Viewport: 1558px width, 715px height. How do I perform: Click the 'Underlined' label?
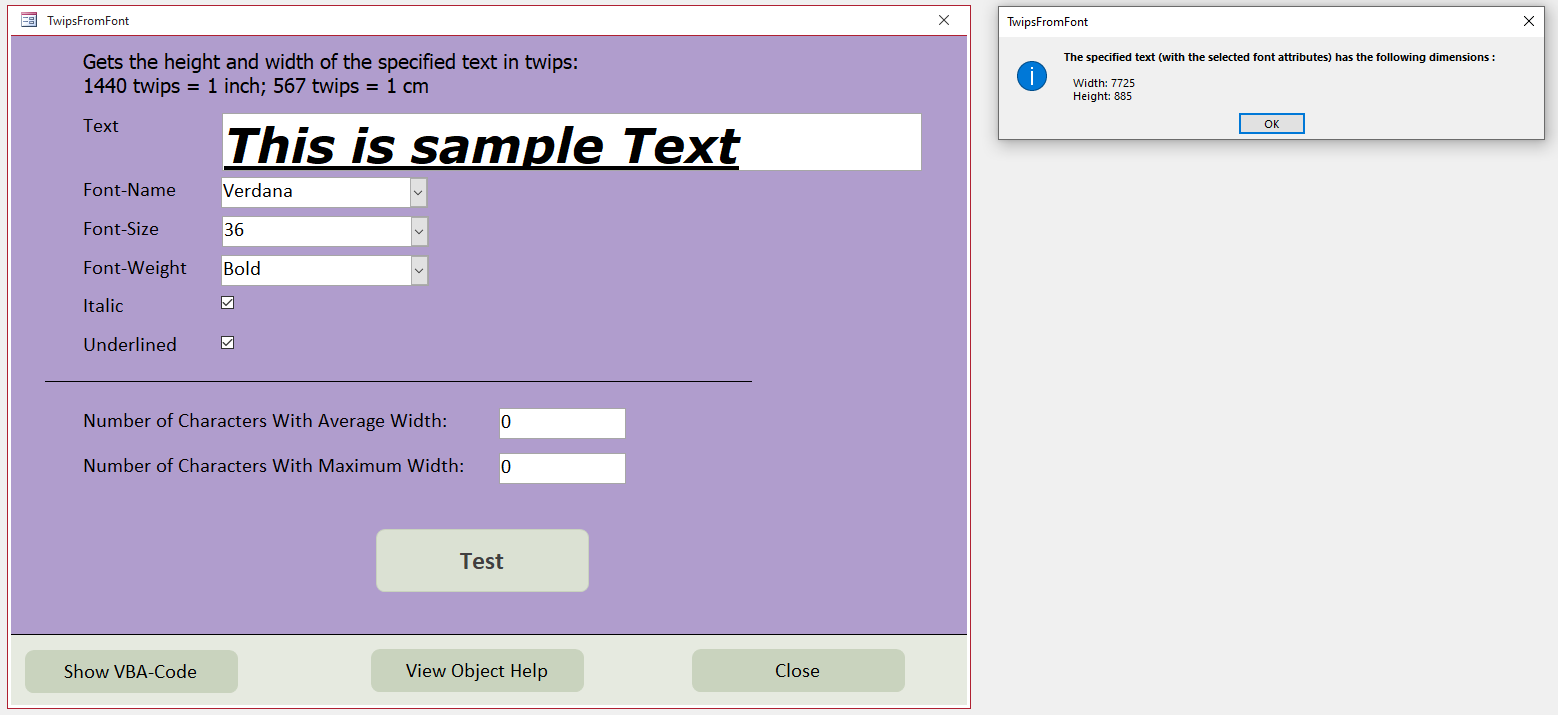tap(130, 345)
